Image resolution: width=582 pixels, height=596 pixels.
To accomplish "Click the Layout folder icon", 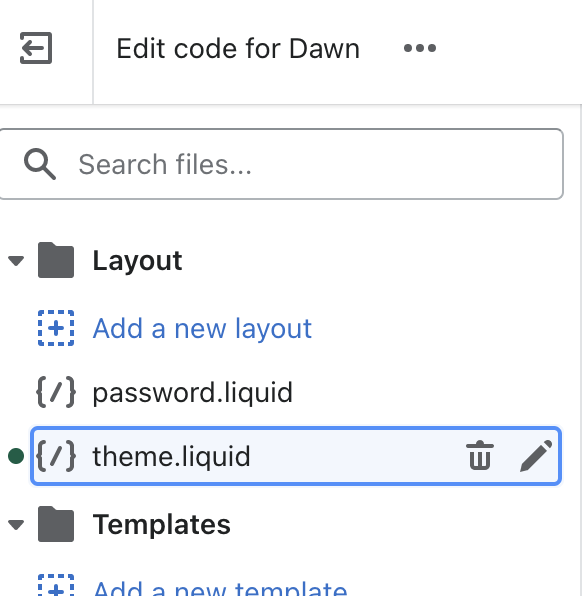I will 56,260.
